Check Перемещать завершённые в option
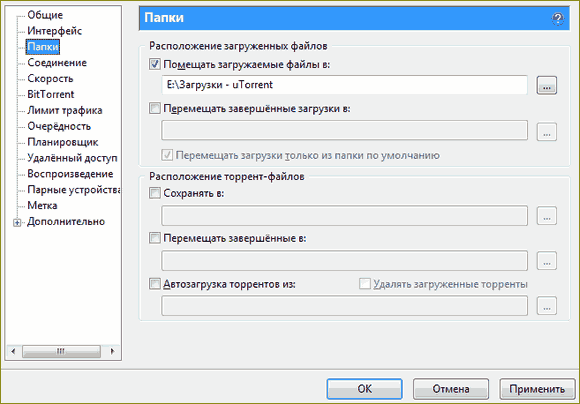This screenshot has height=404, width=580. [155, 238]
